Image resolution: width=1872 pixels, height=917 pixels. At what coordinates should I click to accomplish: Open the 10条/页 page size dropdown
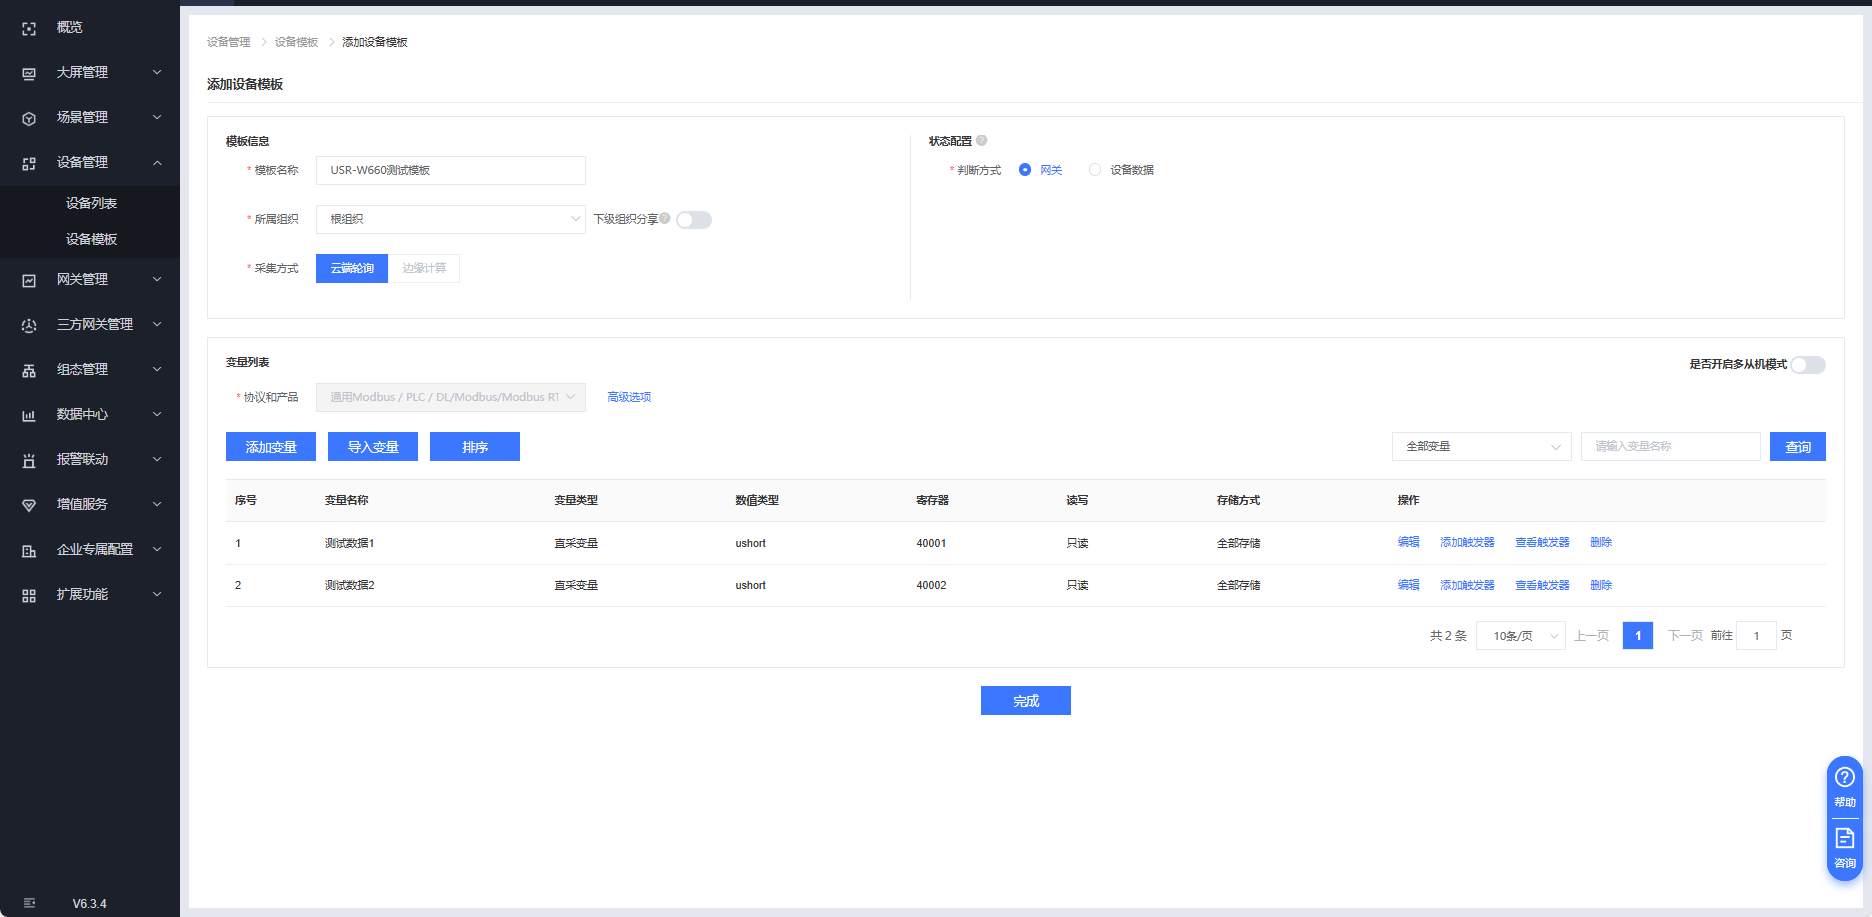coord(1520,636)
